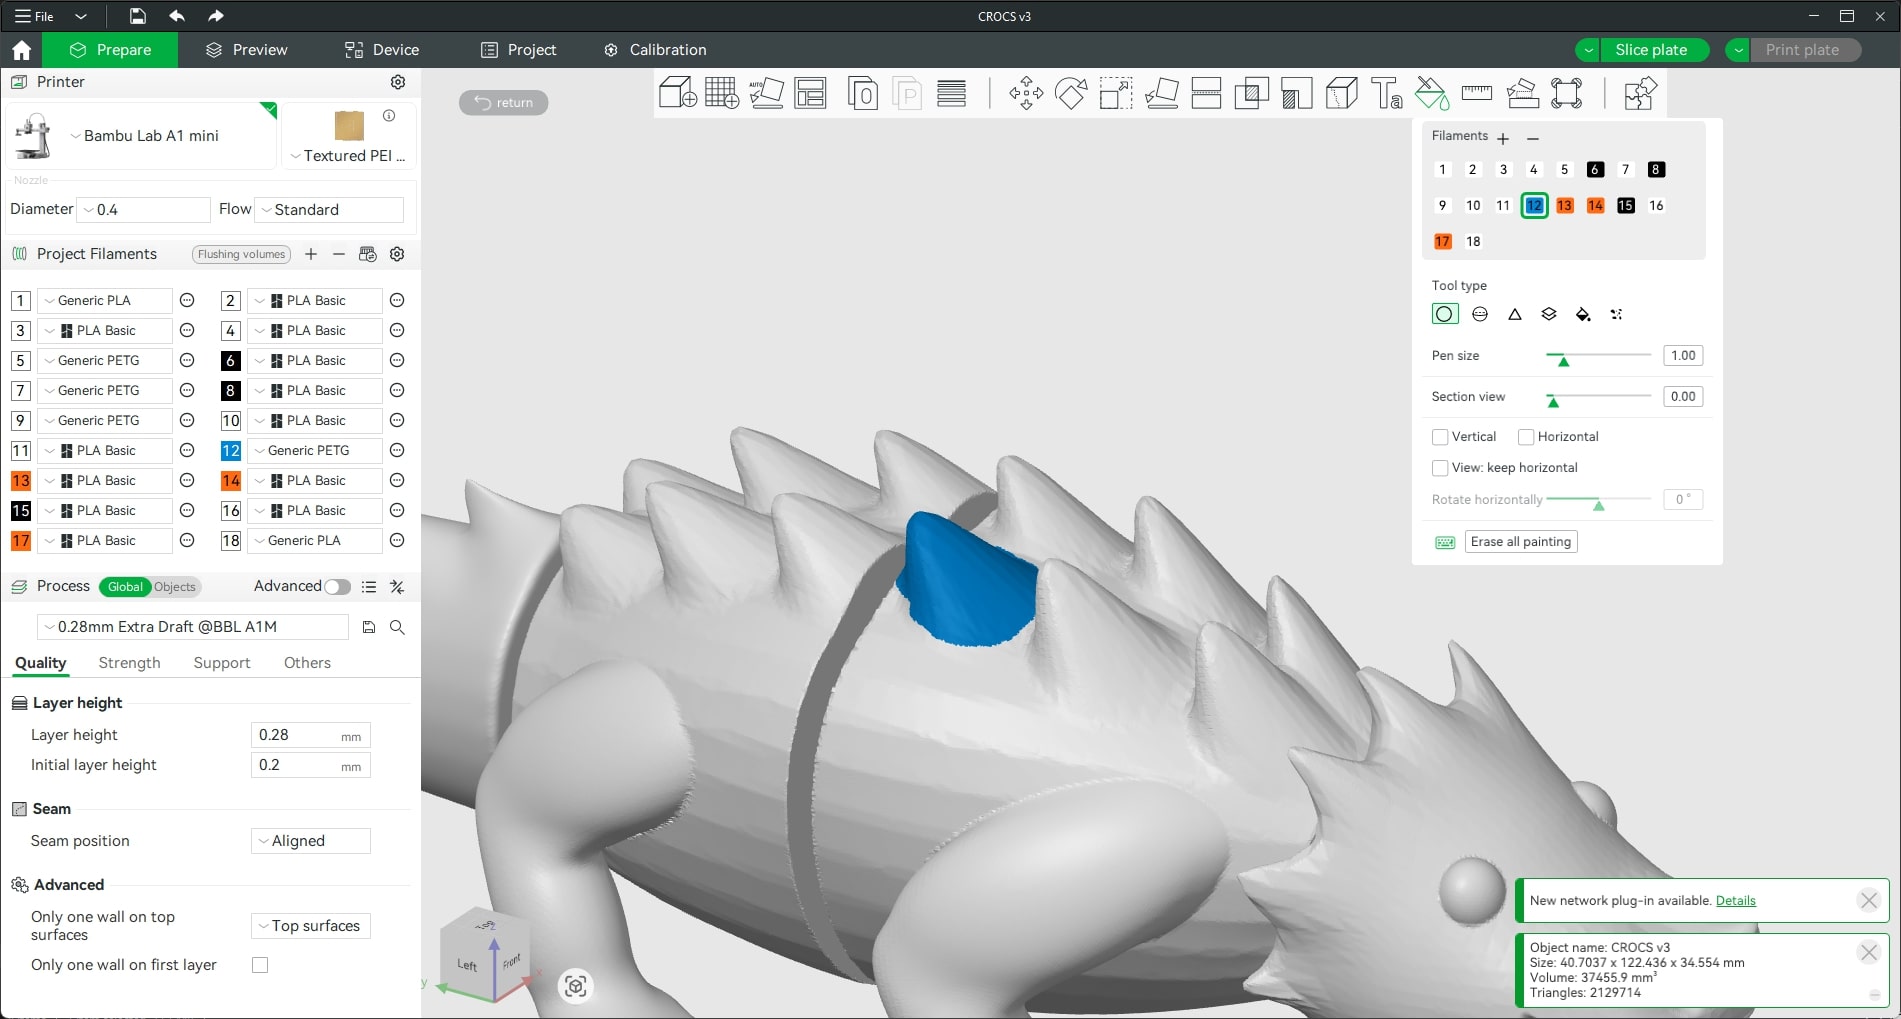This screenshot has width=1901, height=1019.
Task: Select the Support painting tool
Action: tap(1296, 93)
